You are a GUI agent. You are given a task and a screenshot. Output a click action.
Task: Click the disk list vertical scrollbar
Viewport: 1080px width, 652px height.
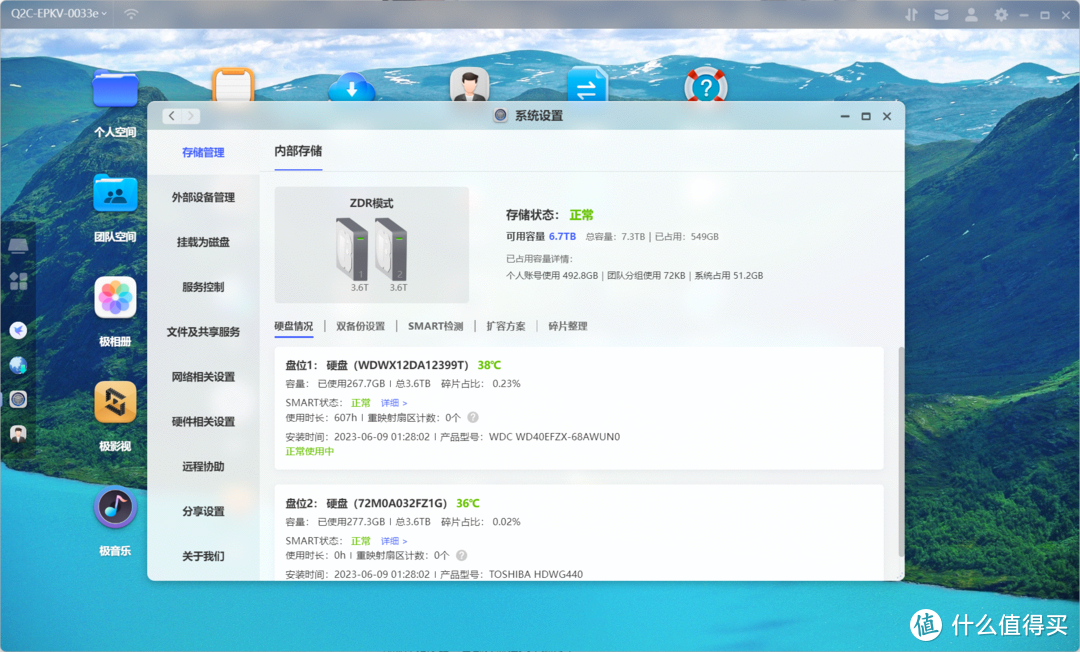point(900,451)
